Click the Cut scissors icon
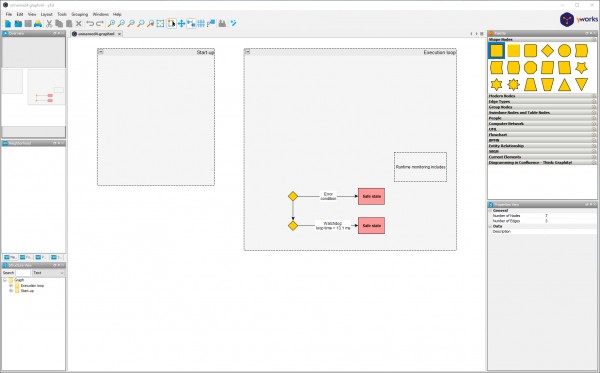The image size is (600, 373). (49, 24)
